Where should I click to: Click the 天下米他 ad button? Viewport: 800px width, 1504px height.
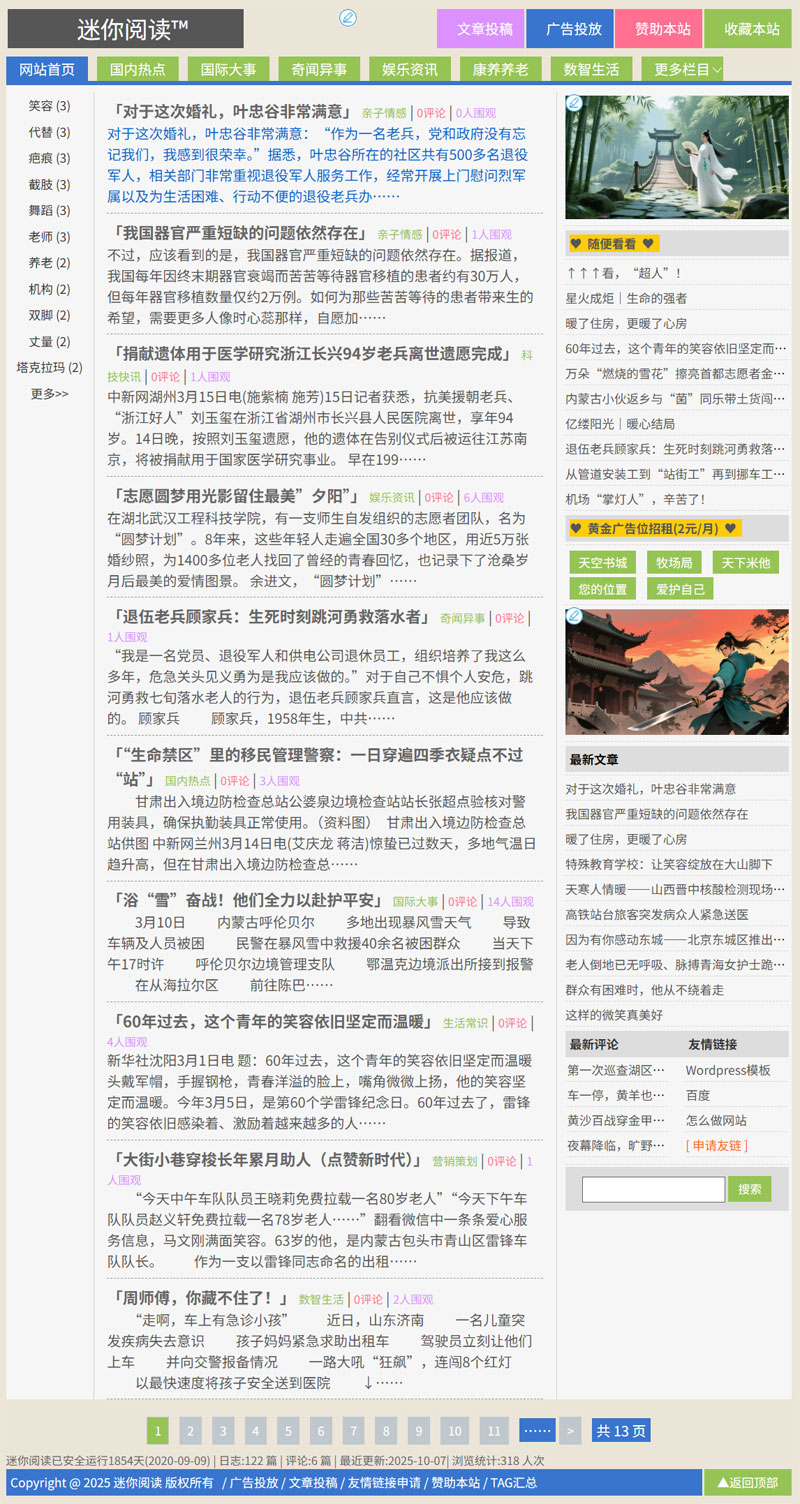pyautogui.click(x=746, y=562)
